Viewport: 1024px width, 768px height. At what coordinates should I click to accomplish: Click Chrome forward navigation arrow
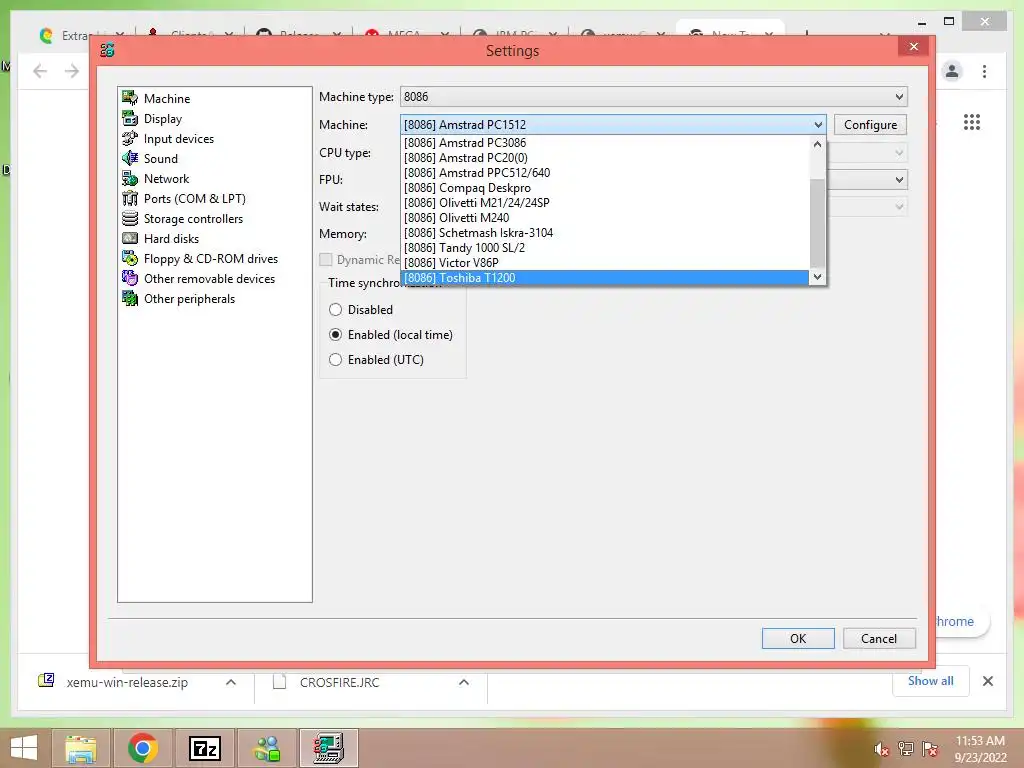[72, 71]
